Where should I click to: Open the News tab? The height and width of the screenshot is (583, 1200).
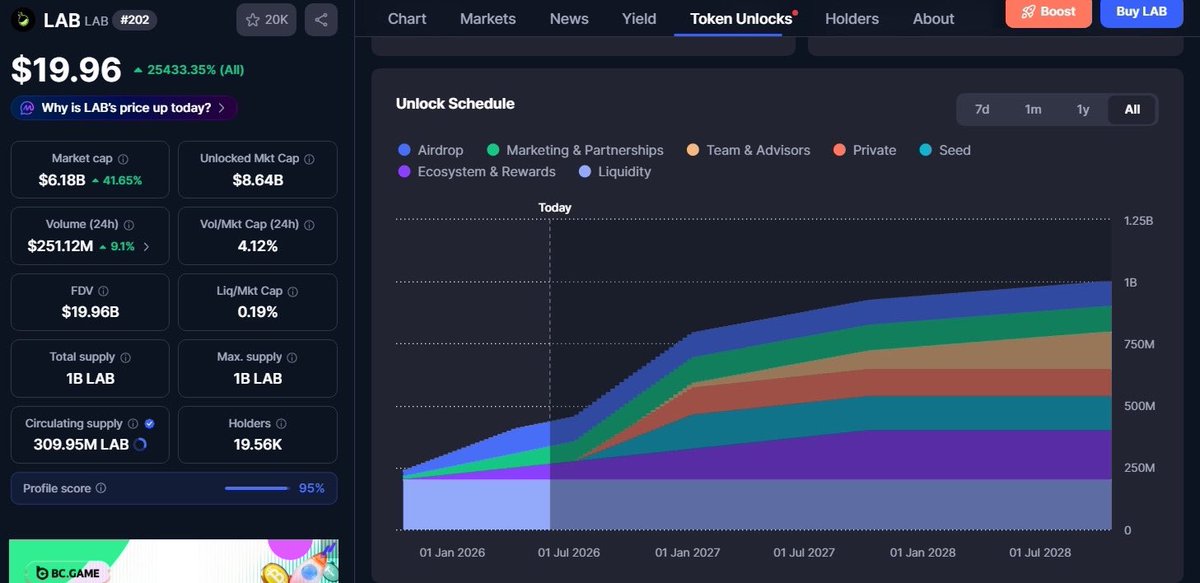569,18
